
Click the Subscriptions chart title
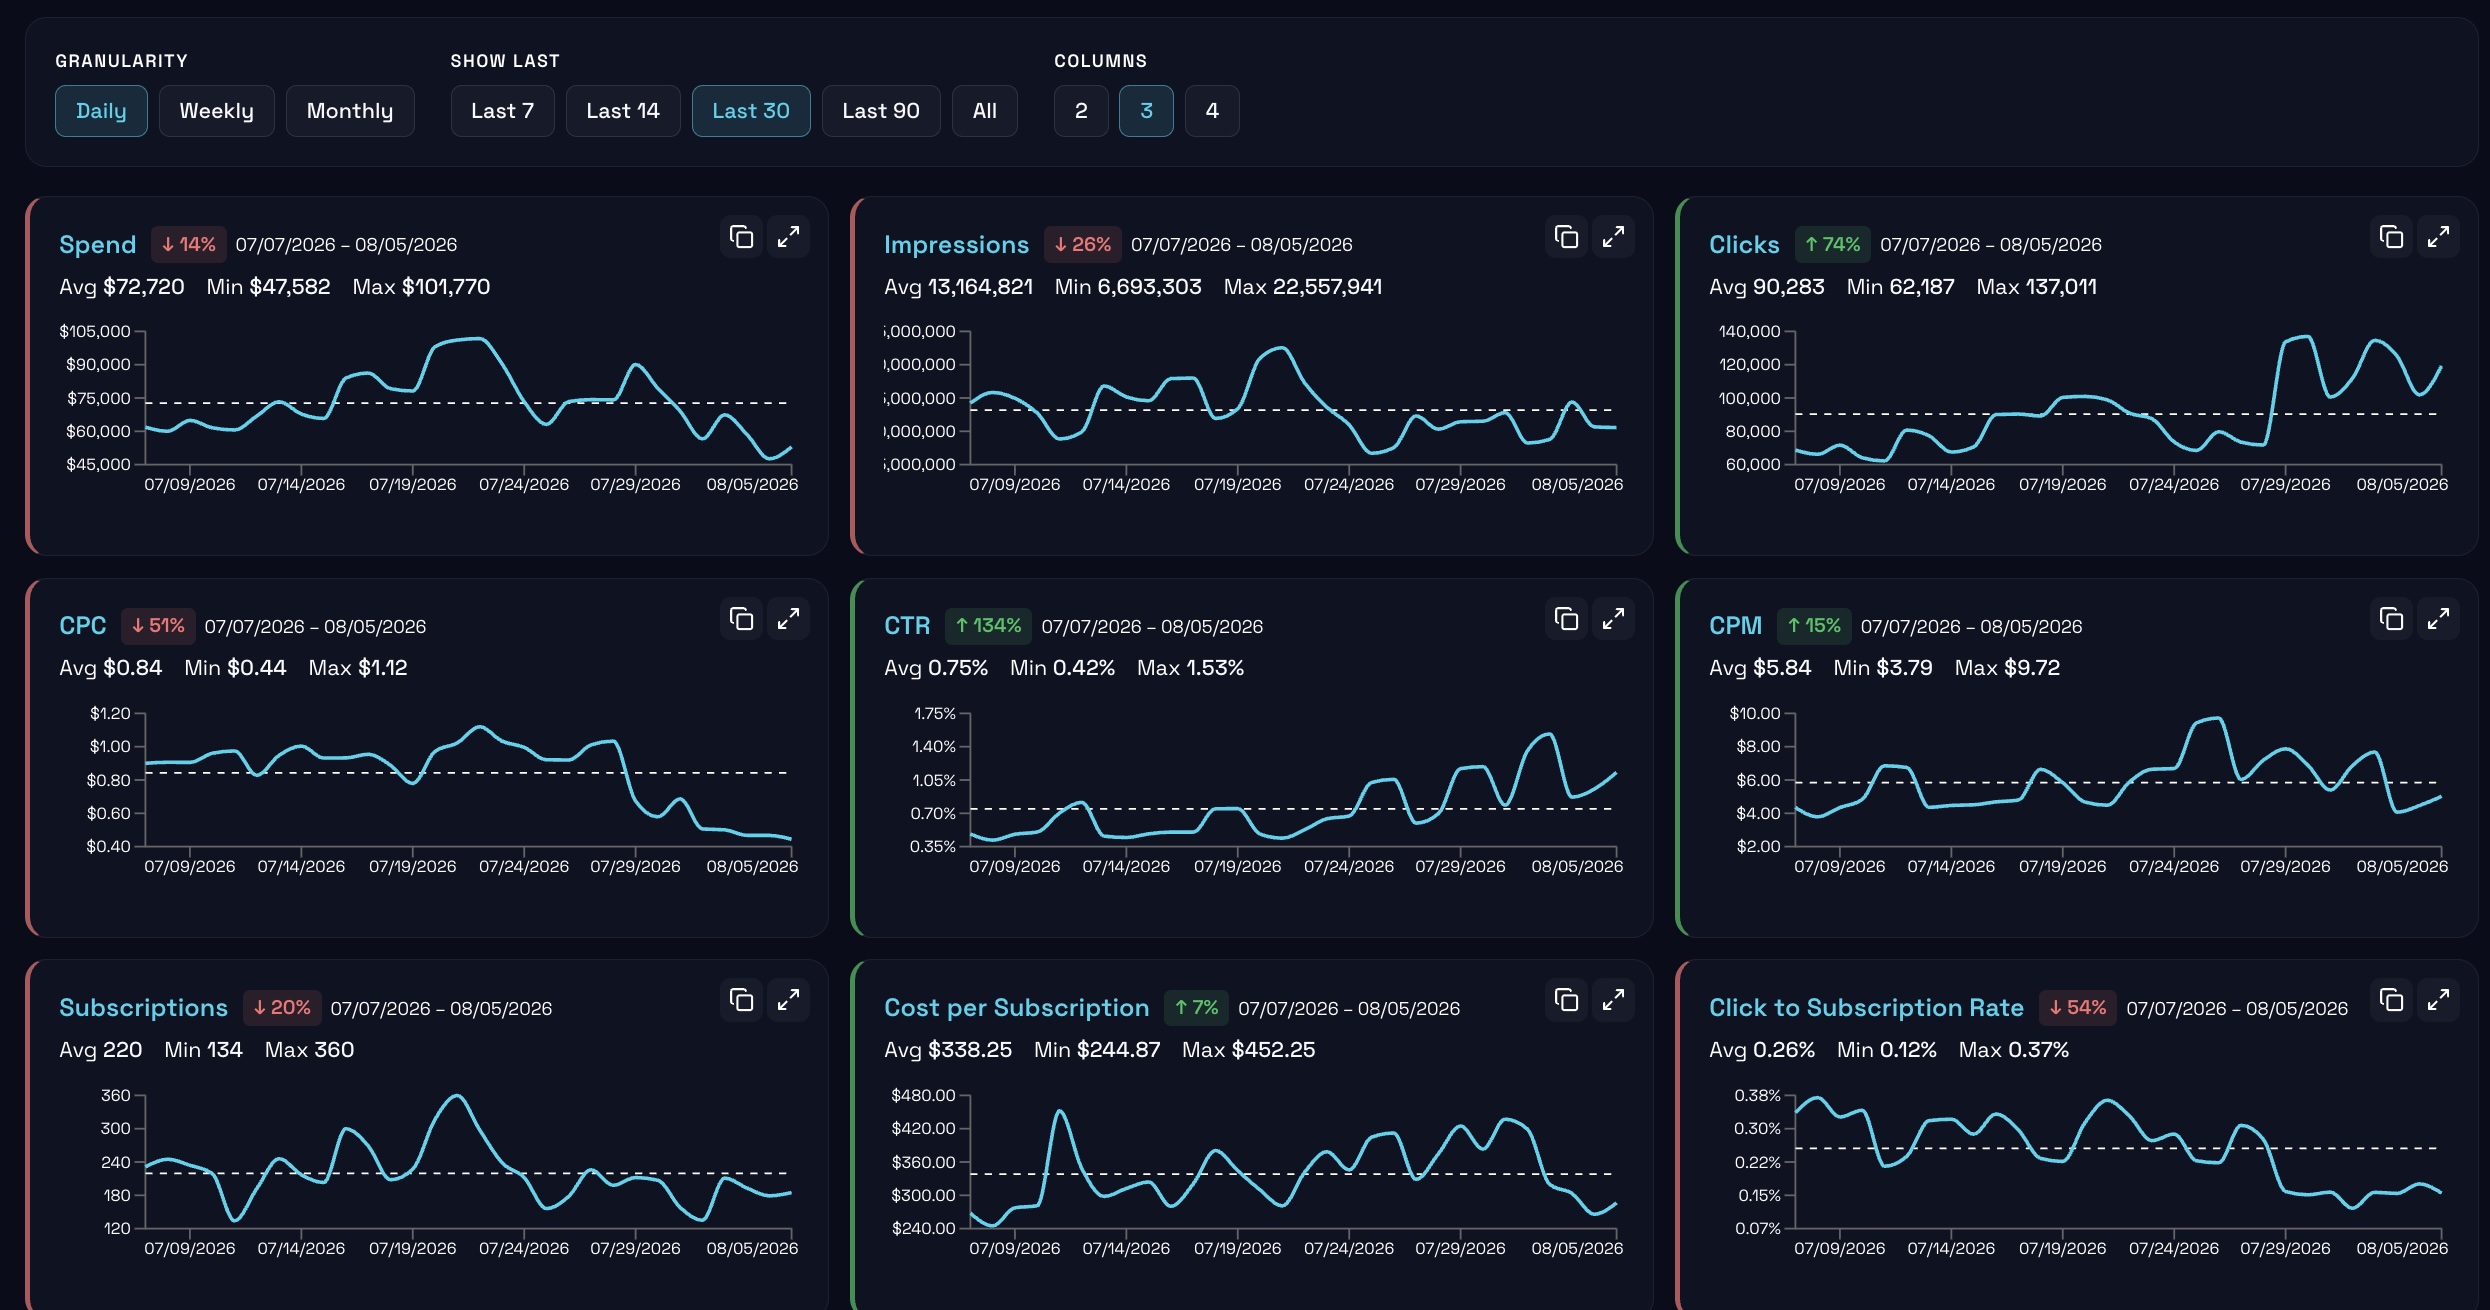(x=143, y=1008)
